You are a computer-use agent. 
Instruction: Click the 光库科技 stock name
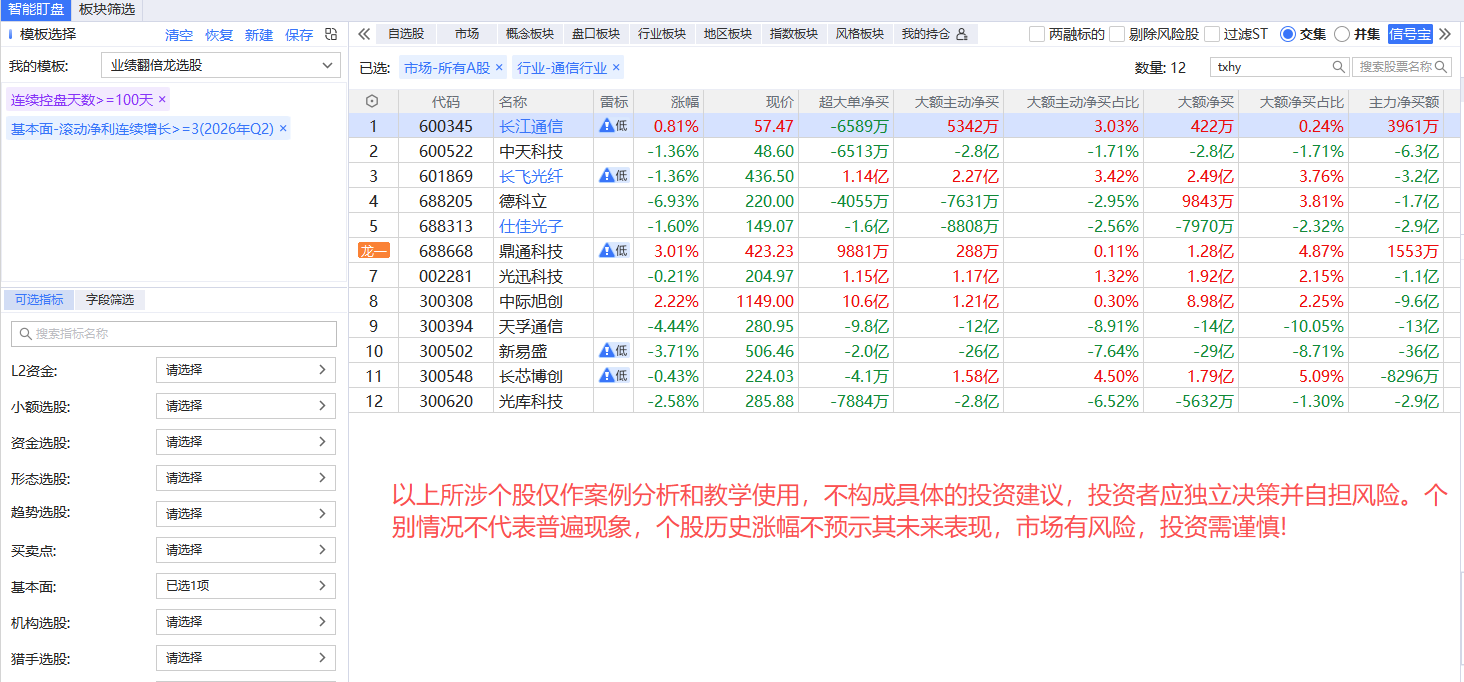[531, 401]
